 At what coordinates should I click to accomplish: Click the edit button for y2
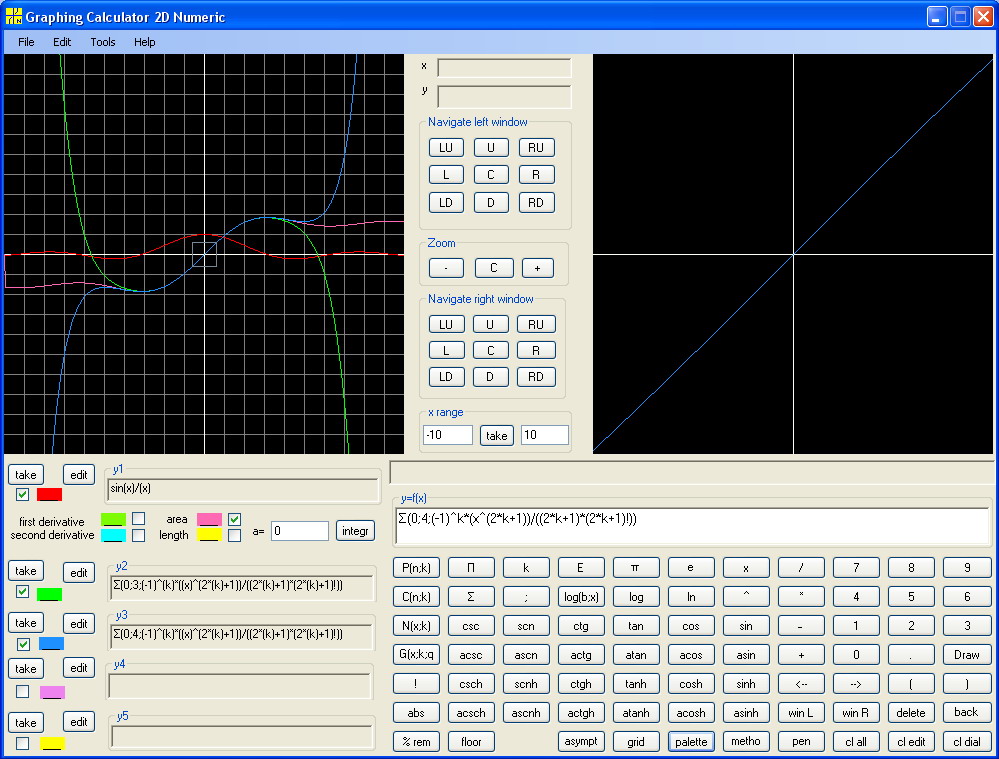coord(79,572)
